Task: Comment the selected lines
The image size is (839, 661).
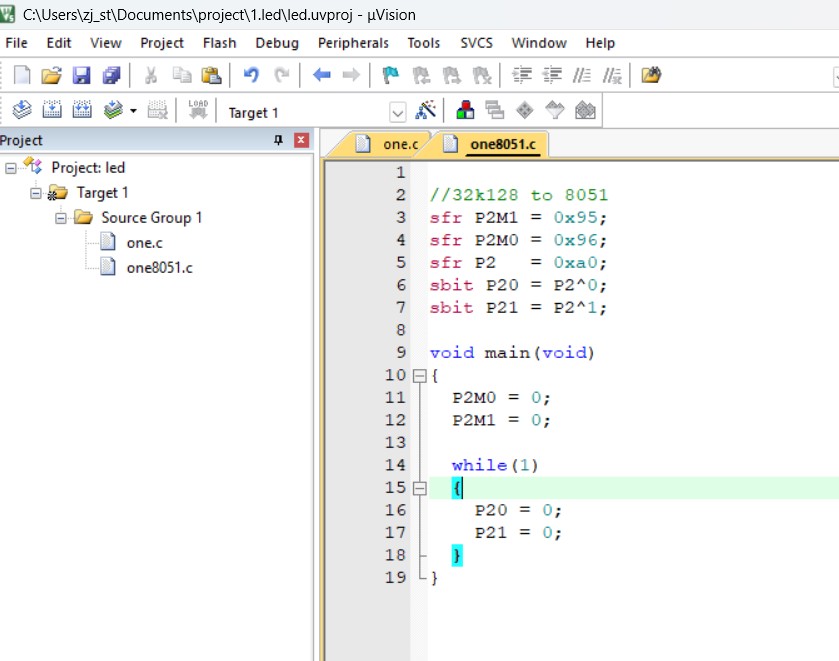Action: [x=582, y=75]
